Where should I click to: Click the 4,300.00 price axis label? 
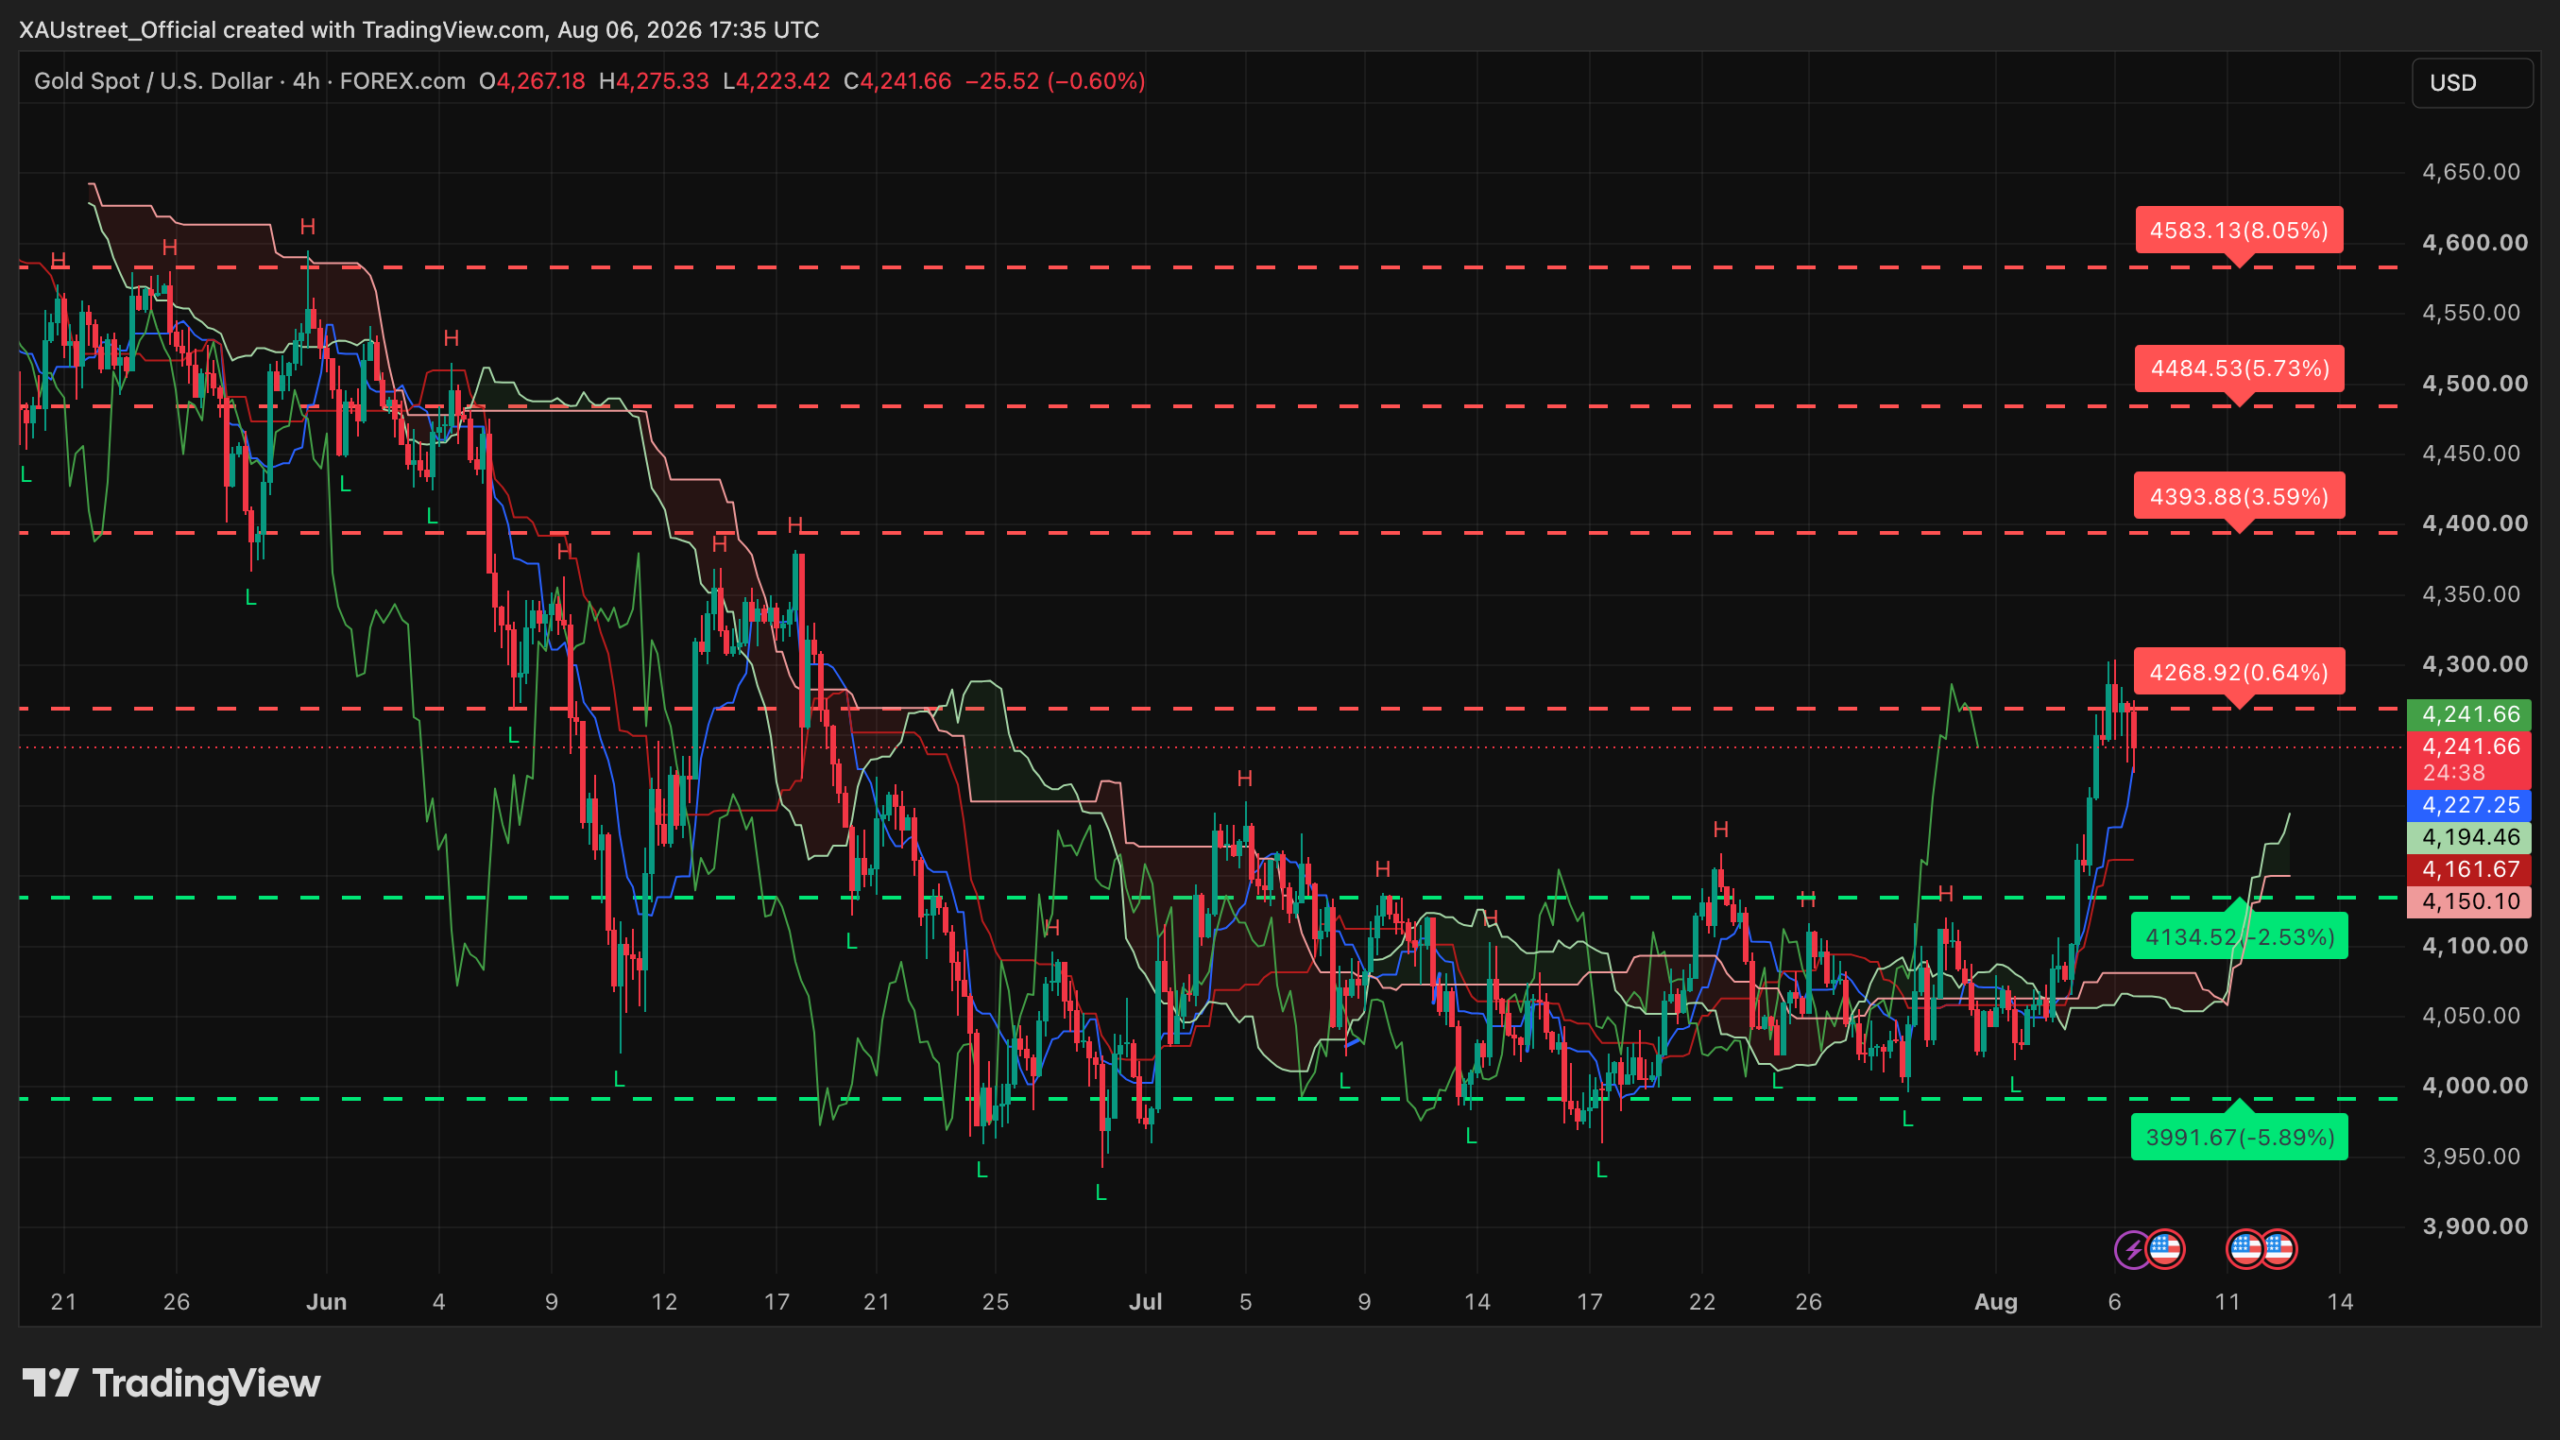[2474, 665]
